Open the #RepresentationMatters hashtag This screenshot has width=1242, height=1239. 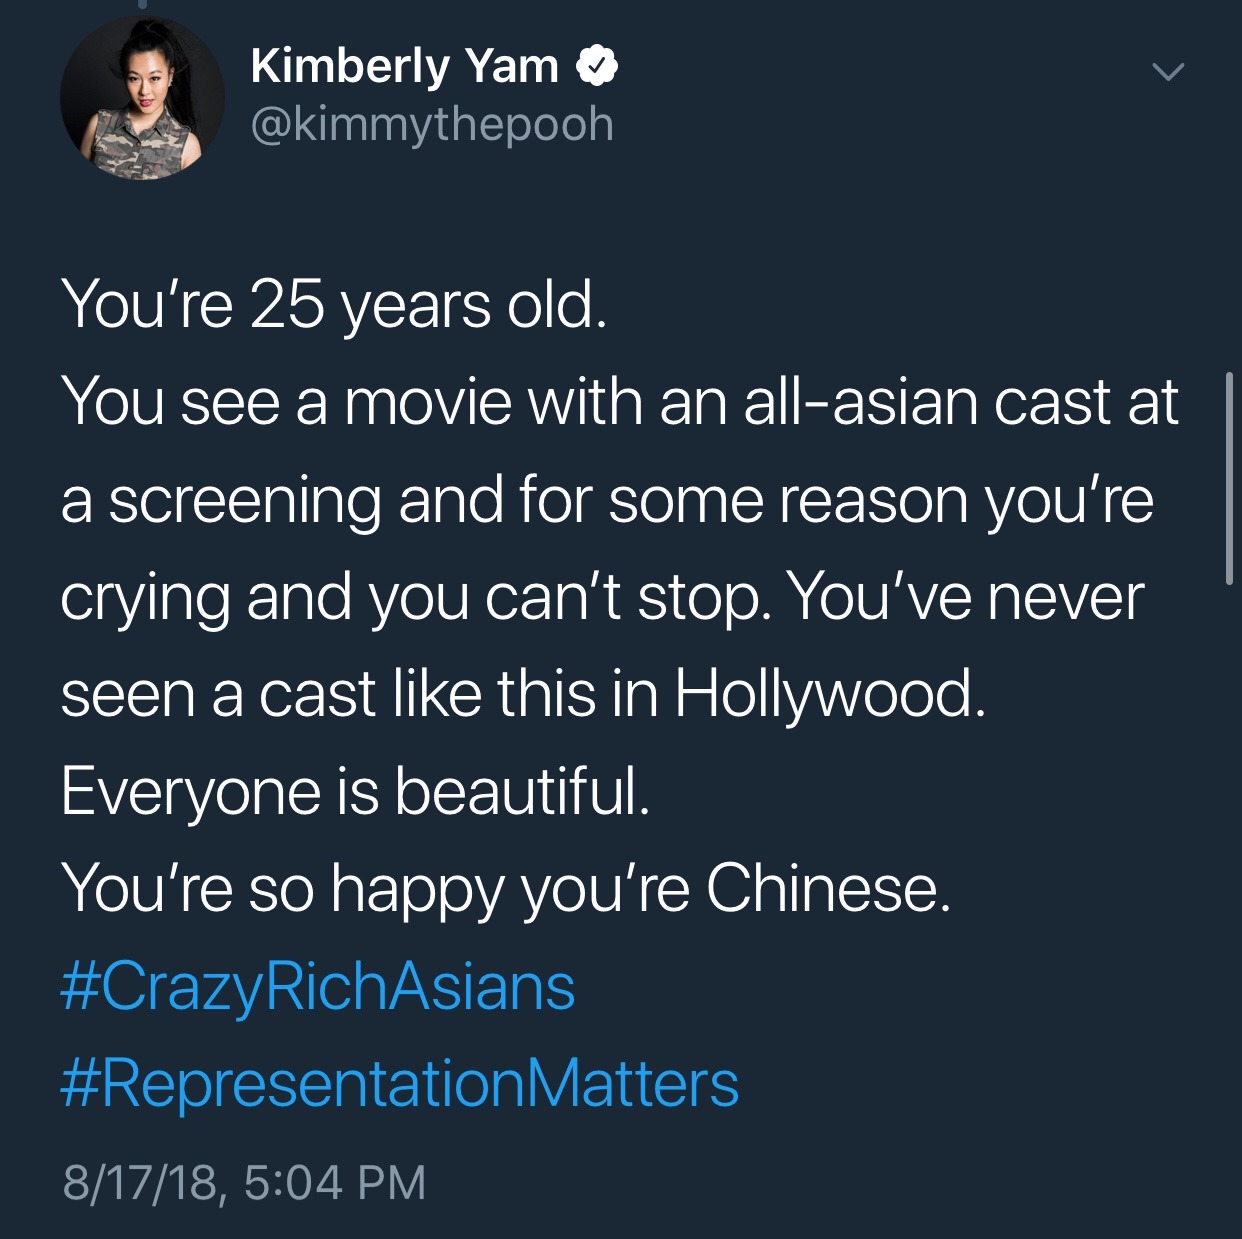[x=400, y=1084]
